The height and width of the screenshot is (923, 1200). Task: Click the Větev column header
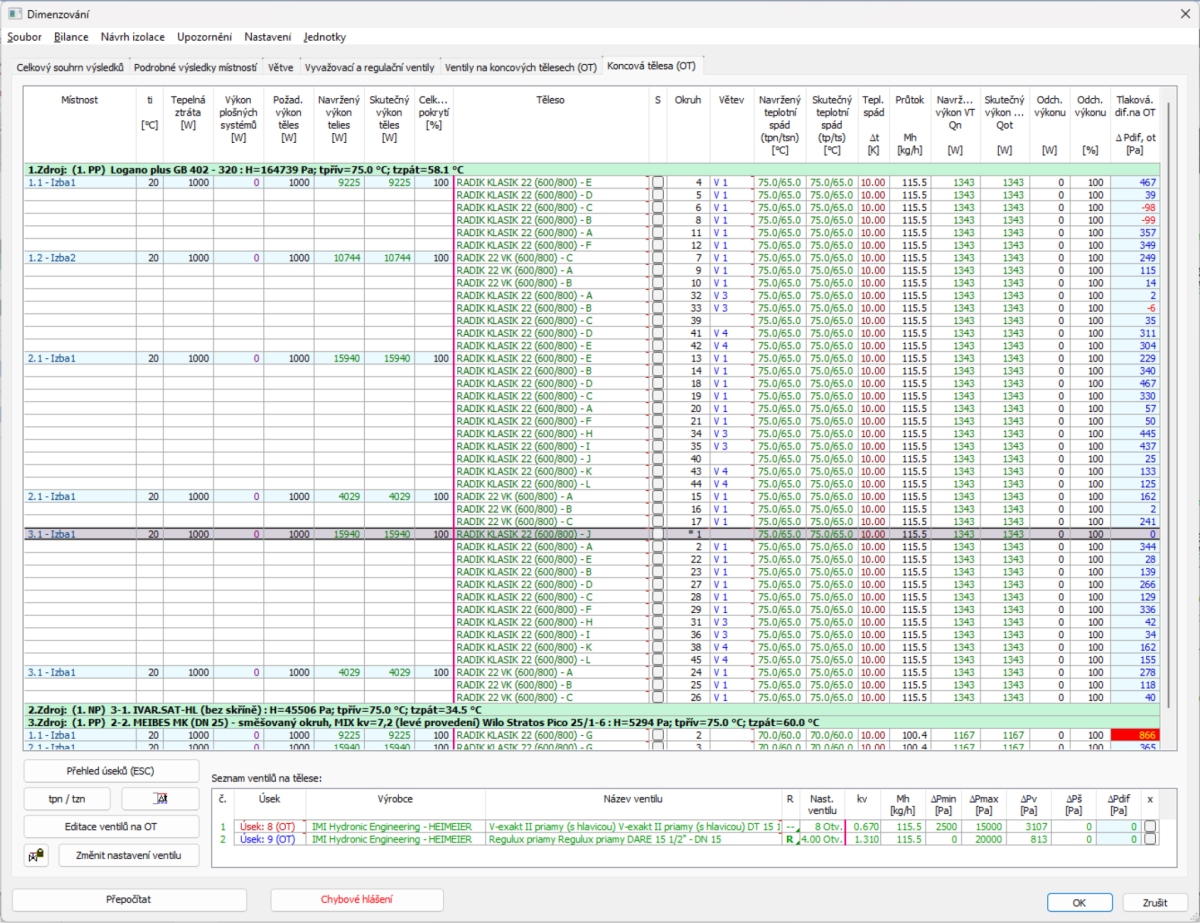731,126
